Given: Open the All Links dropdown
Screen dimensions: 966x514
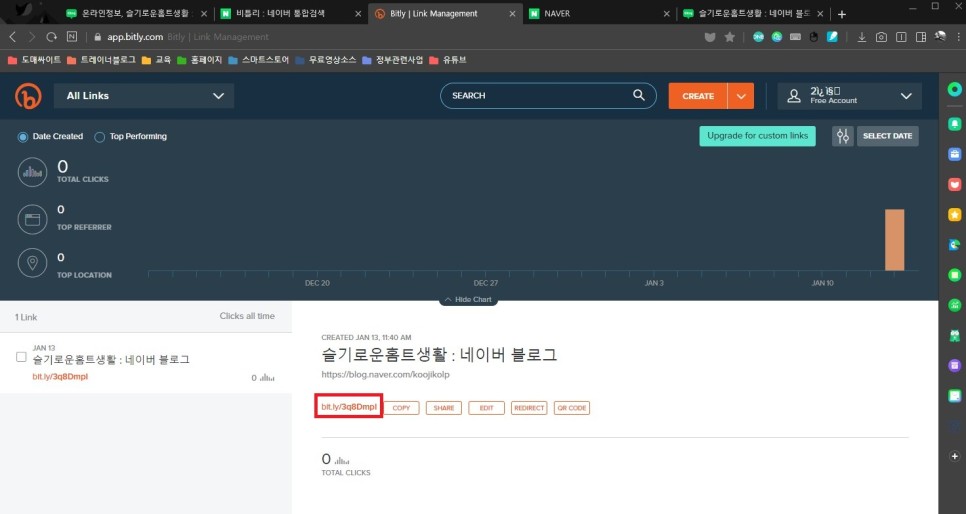Looking at the screenshot, I should pos(144,96).
